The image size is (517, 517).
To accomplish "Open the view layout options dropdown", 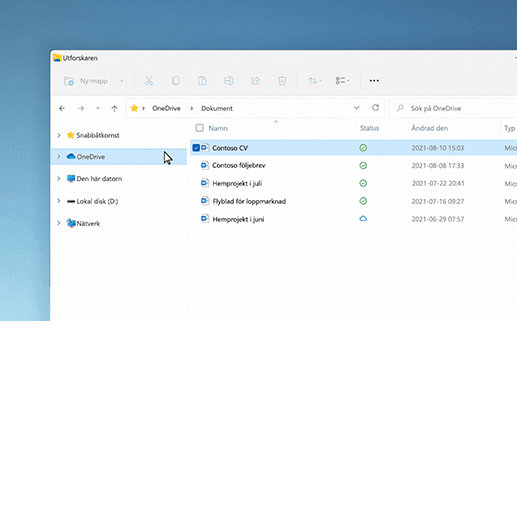I will 342,81.
